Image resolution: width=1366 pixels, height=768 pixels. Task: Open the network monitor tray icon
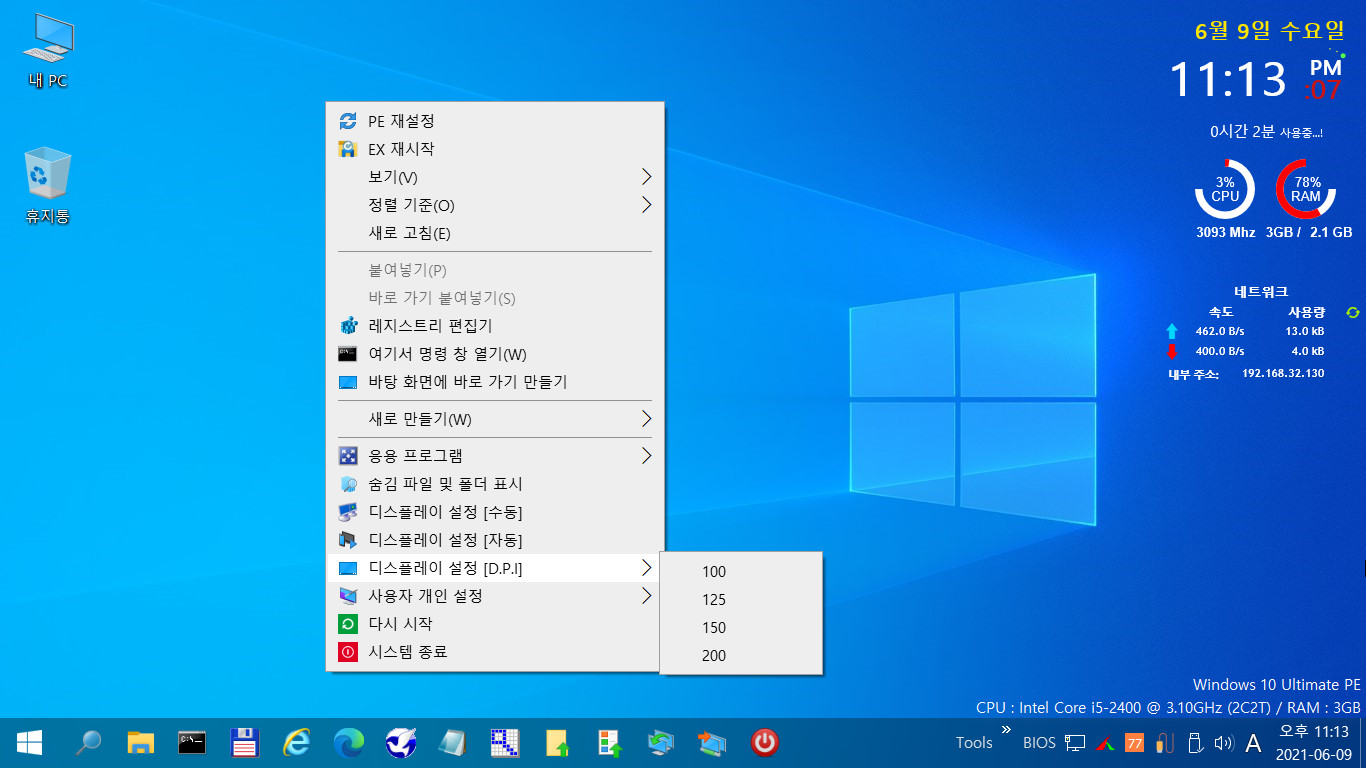(1075, 743)
